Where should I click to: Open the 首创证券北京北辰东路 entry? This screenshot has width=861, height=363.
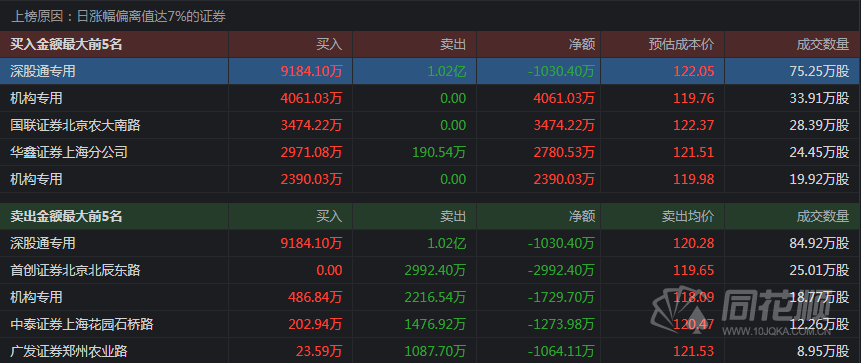pyautogui.click(x=75, y=270)
